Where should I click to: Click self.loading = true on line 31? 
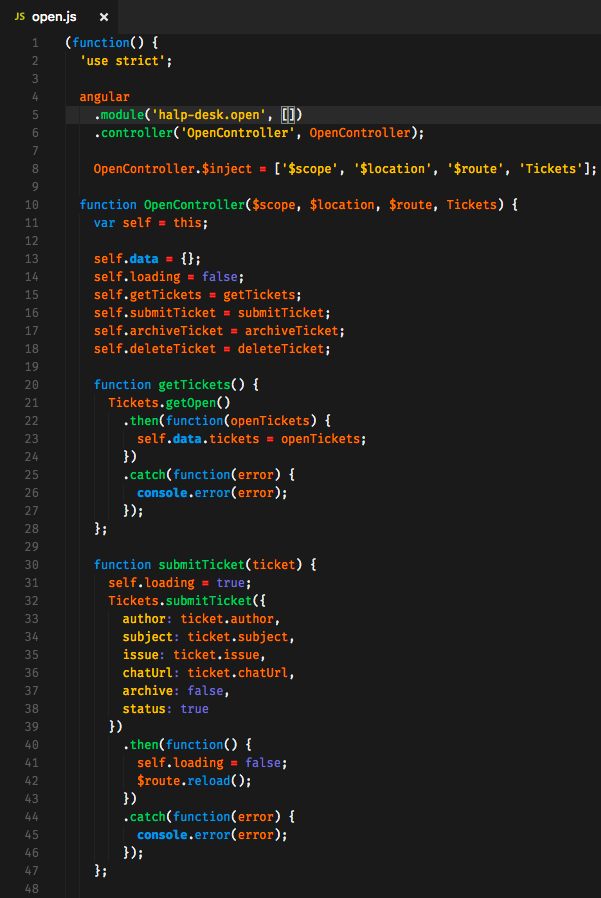click(180, 583)
